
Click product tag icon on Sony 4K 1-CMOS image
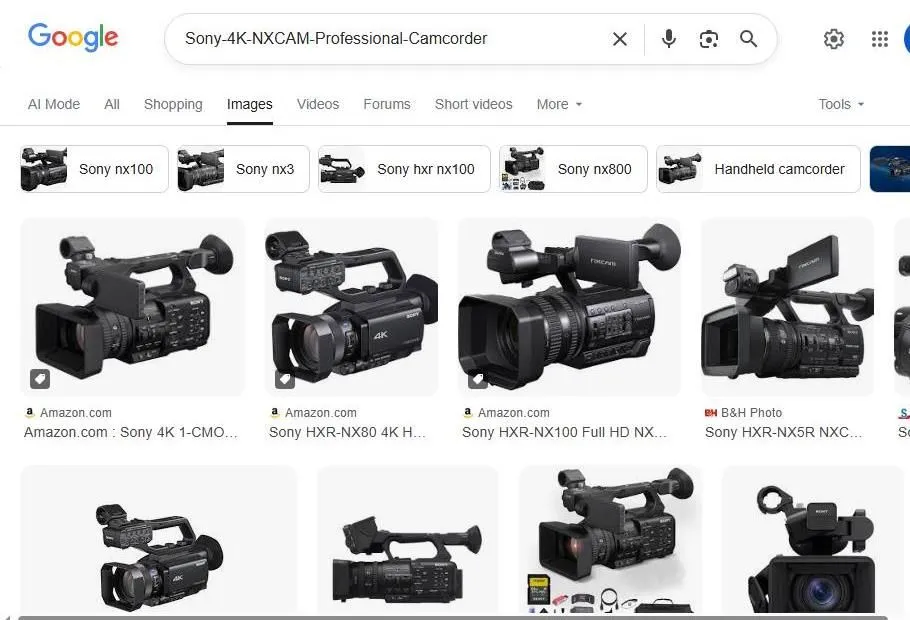pos(40,379)
